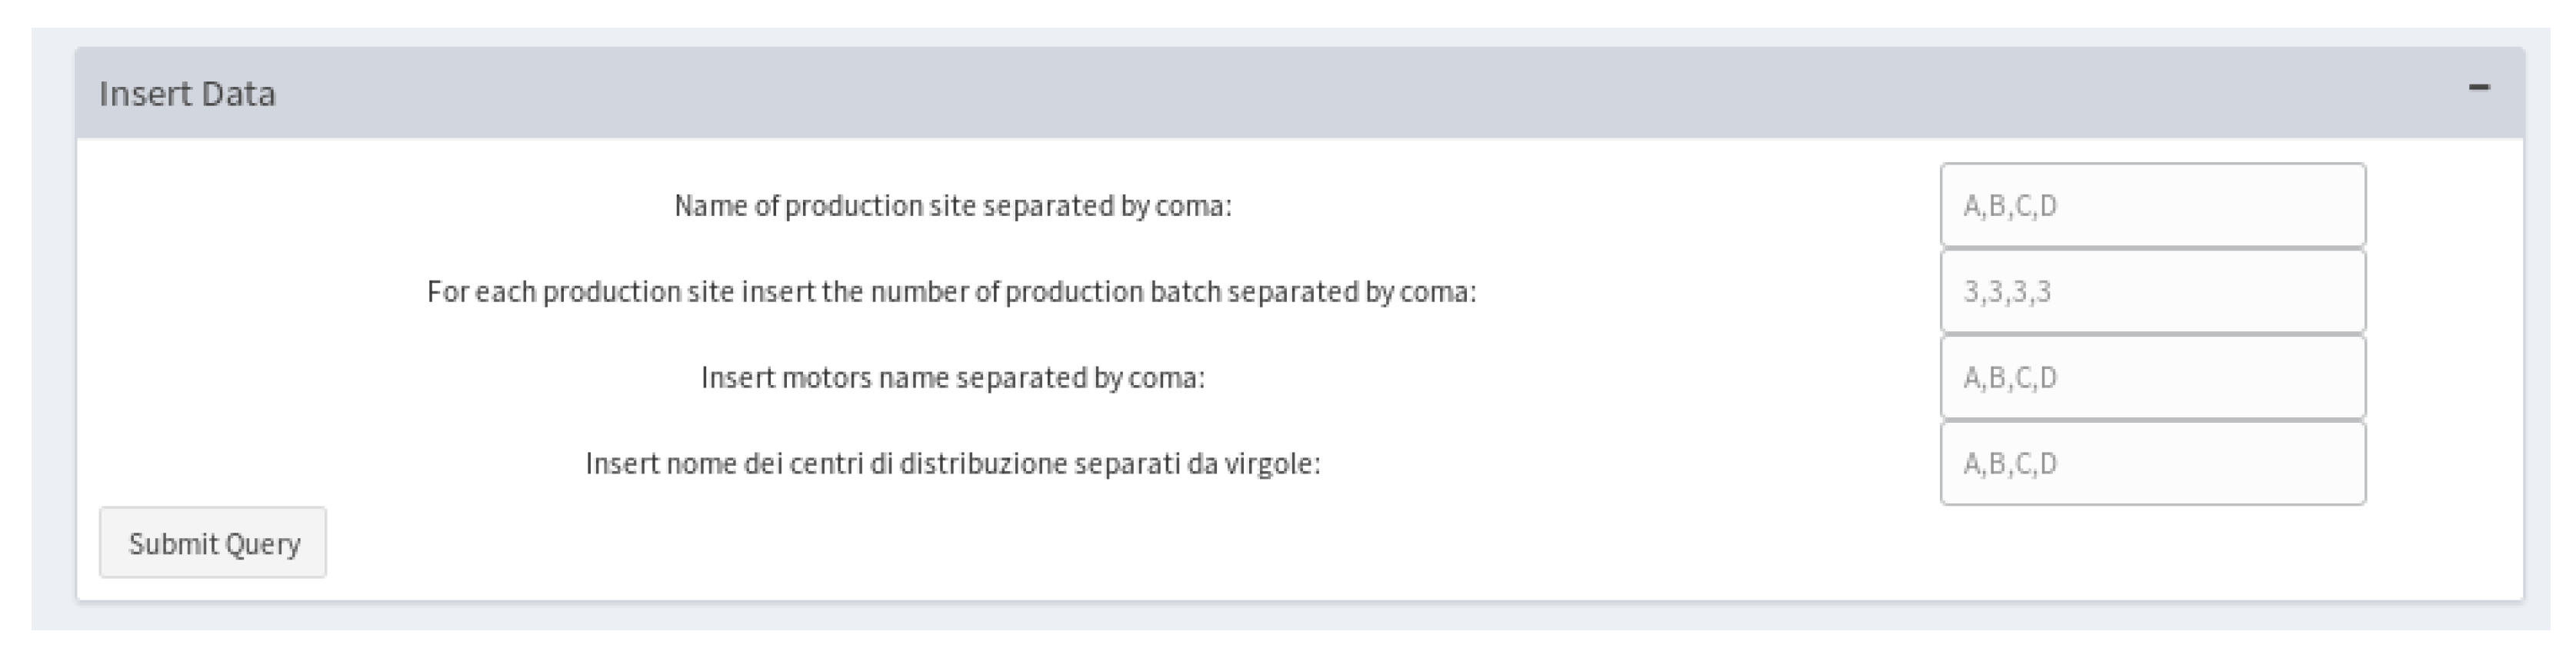
Task: Focus the centri di distribuzione input
Action: pos(2152,464)
